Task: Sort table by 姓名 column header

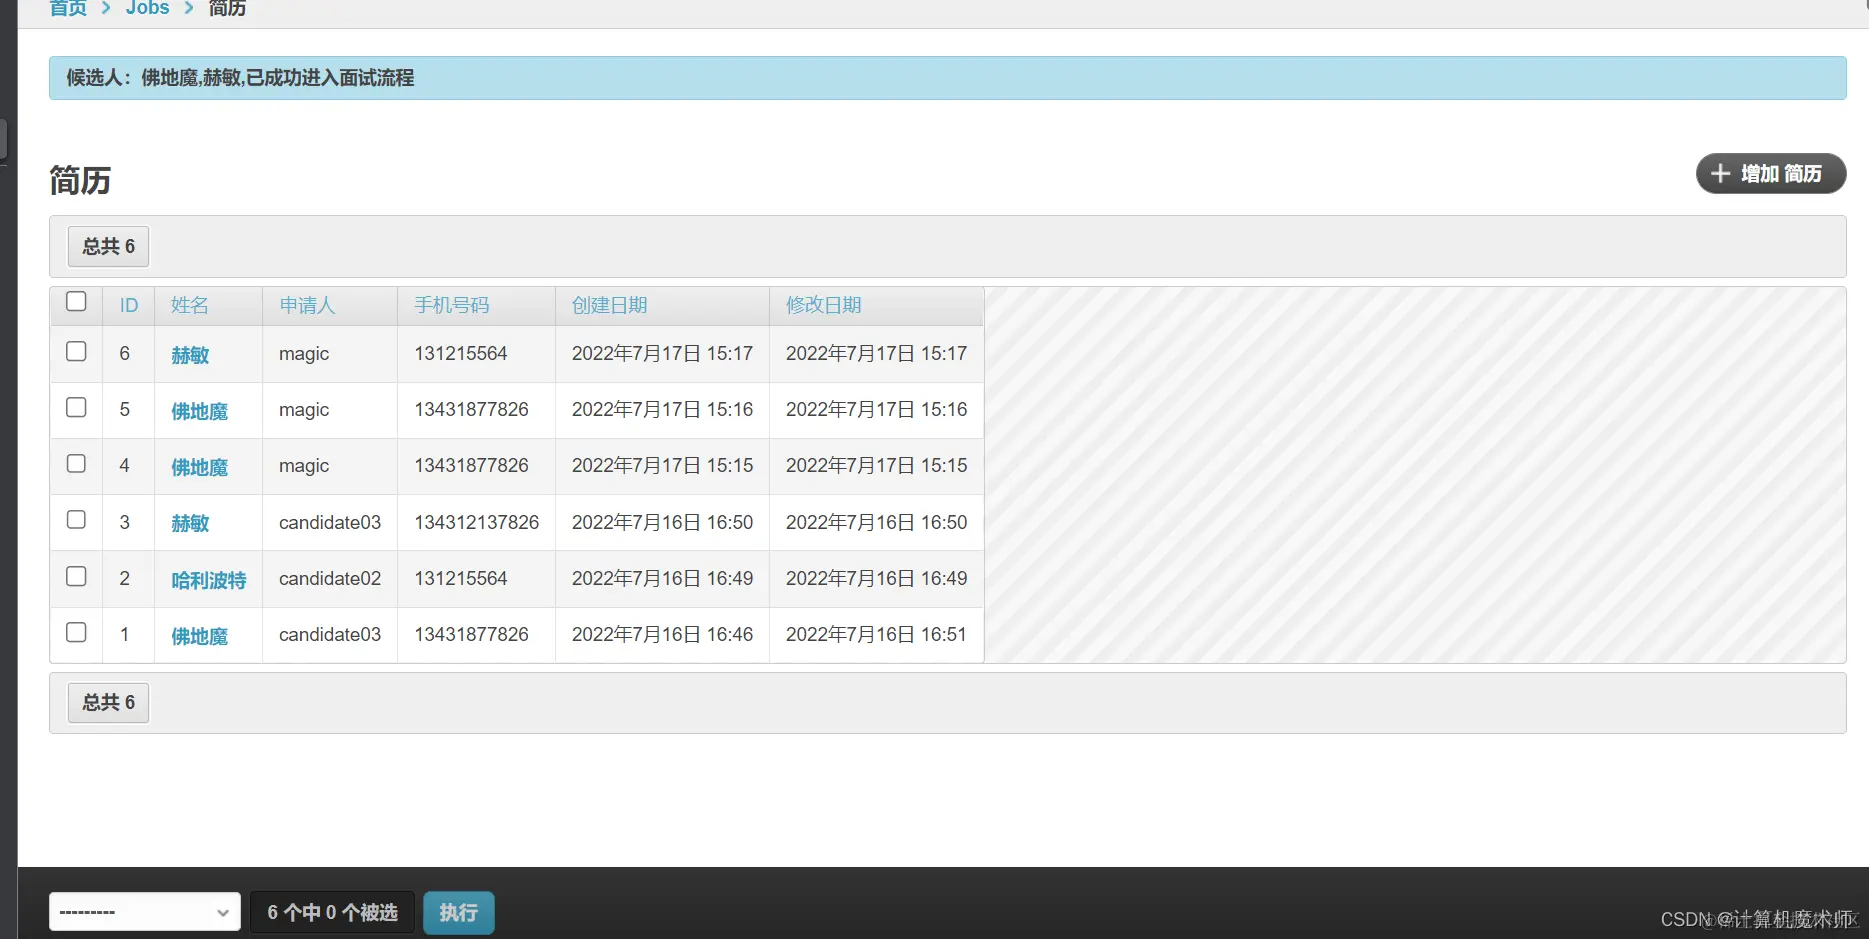Action: tap(190, 305)
